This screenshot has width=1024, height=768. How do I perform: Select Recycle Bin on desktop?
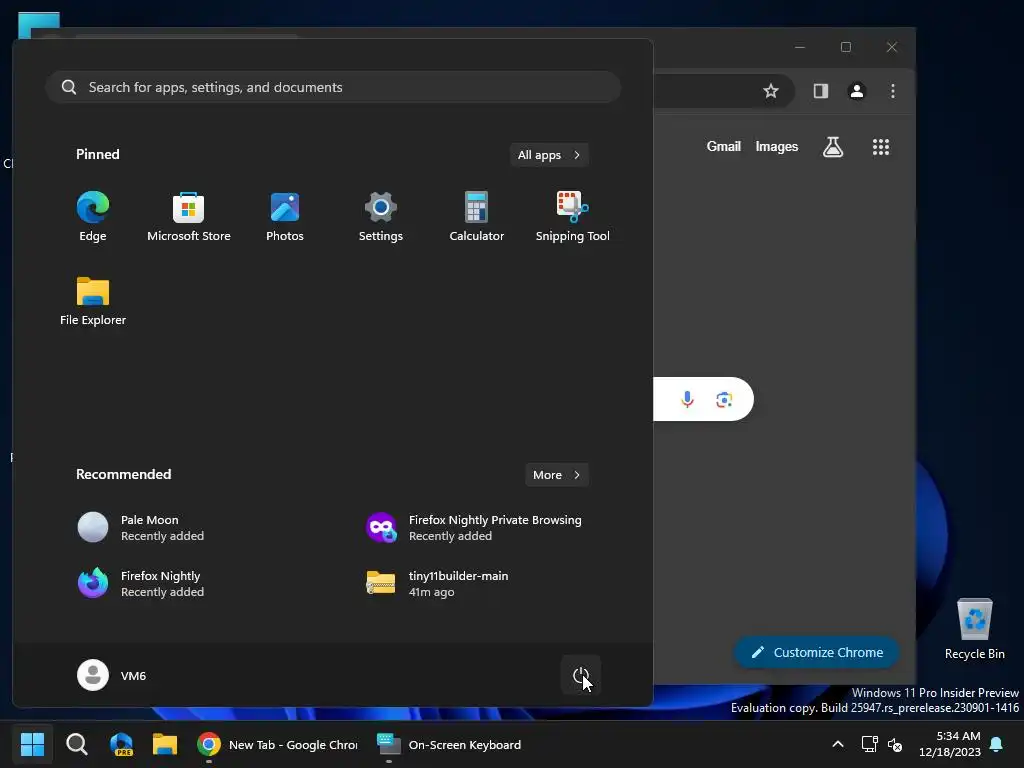click(974, 628)
